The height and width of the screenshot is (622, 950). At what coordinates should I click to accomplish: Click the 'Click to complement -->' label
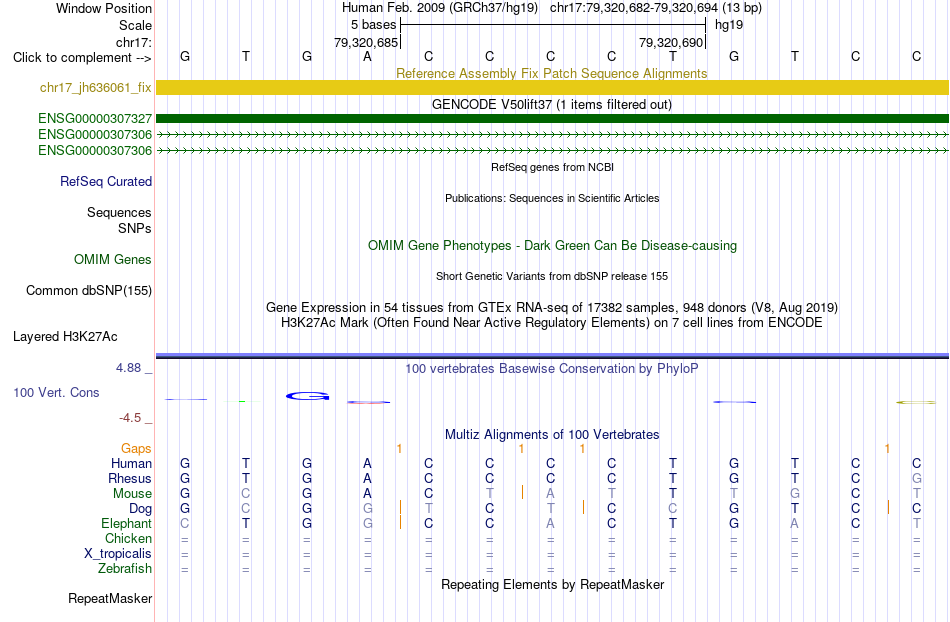[x=82, y=58]
